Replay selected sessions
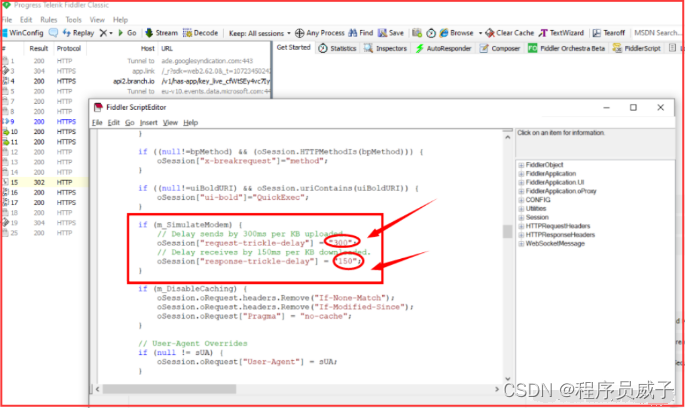The height and width of the screenshot is (409, 689). (79, 33)
